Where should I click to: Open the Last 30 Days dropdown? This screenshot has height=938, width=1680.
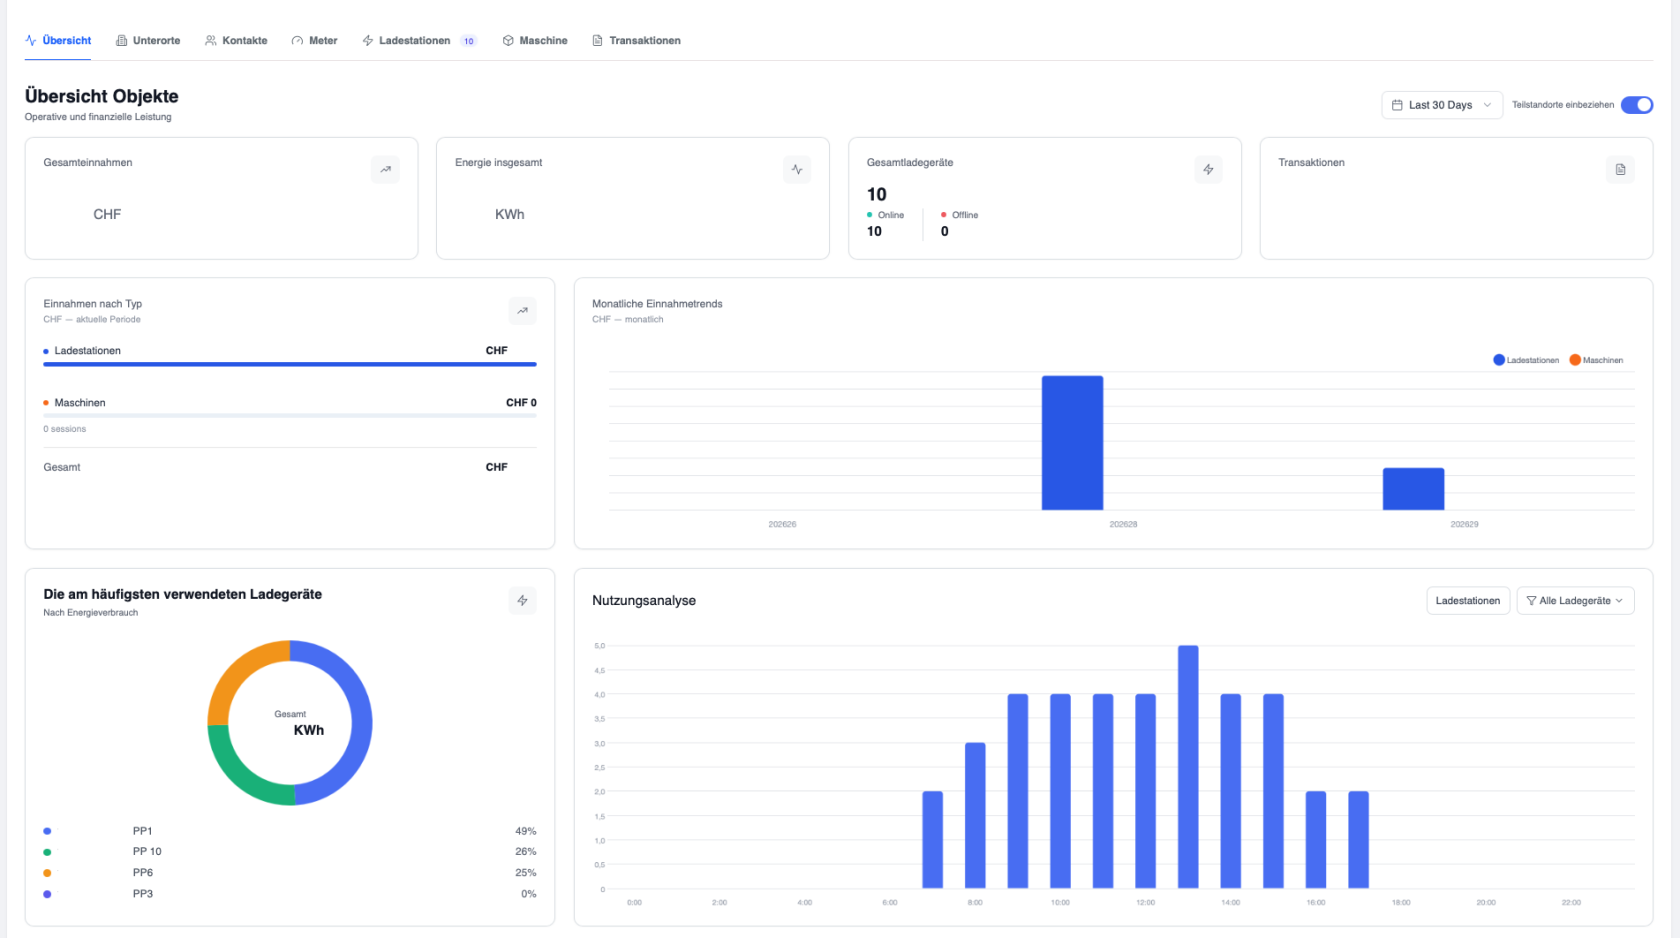point(1442,105)
